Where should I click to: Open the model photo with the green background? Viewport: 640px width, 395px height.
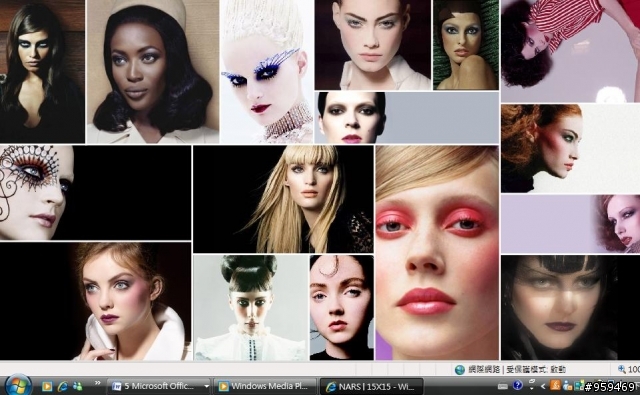coord(466,45)
